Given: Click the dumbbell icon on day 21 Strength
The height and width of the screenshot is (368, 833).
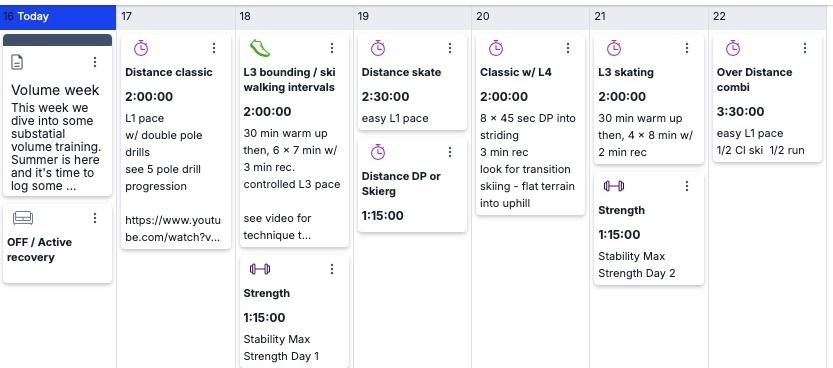Looking at the screenshot, I should coord(614,186).
